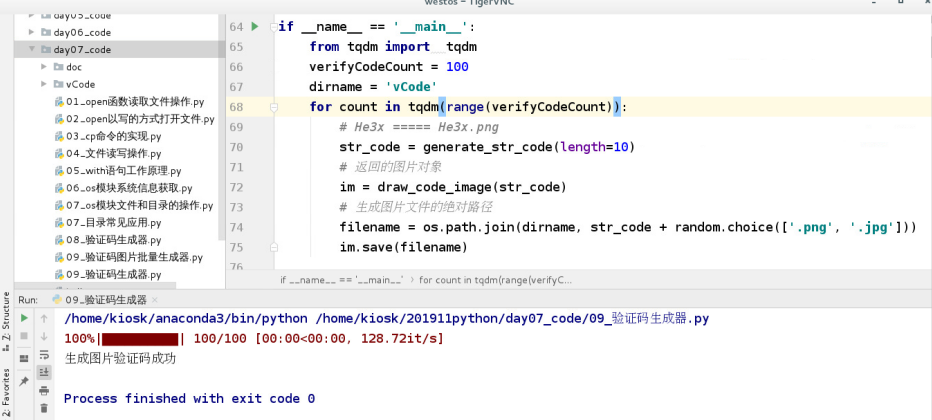
Task: Click draw_code_image call on line 72
Action: tap(434, 187)
